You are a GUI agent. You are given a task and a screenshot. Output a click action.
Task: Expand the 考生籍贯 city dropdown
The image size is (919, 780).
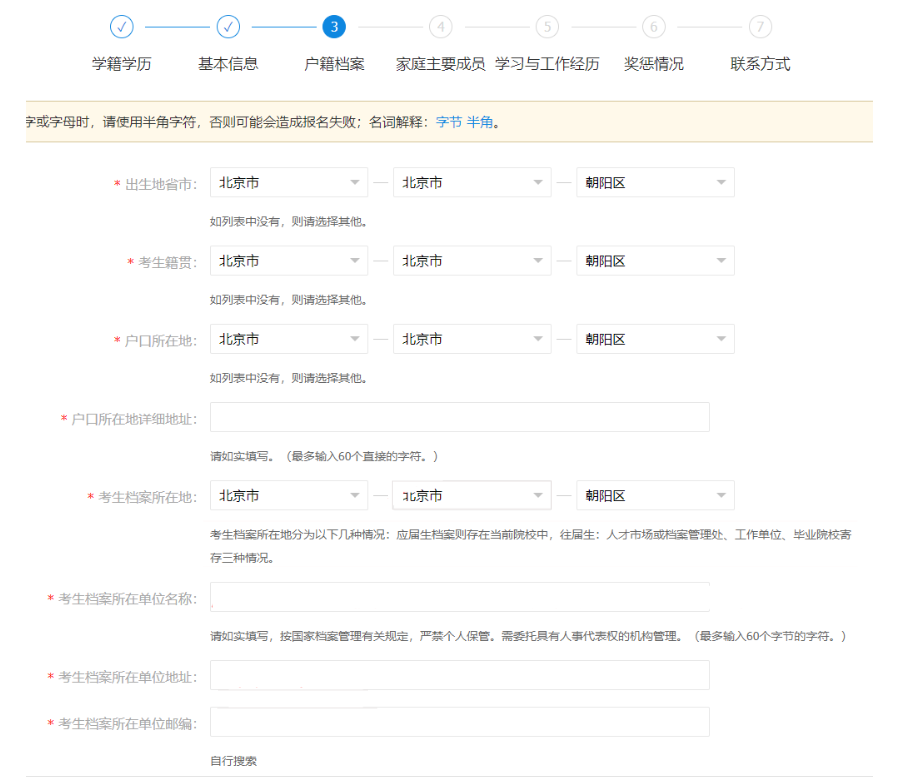(472, 261)
